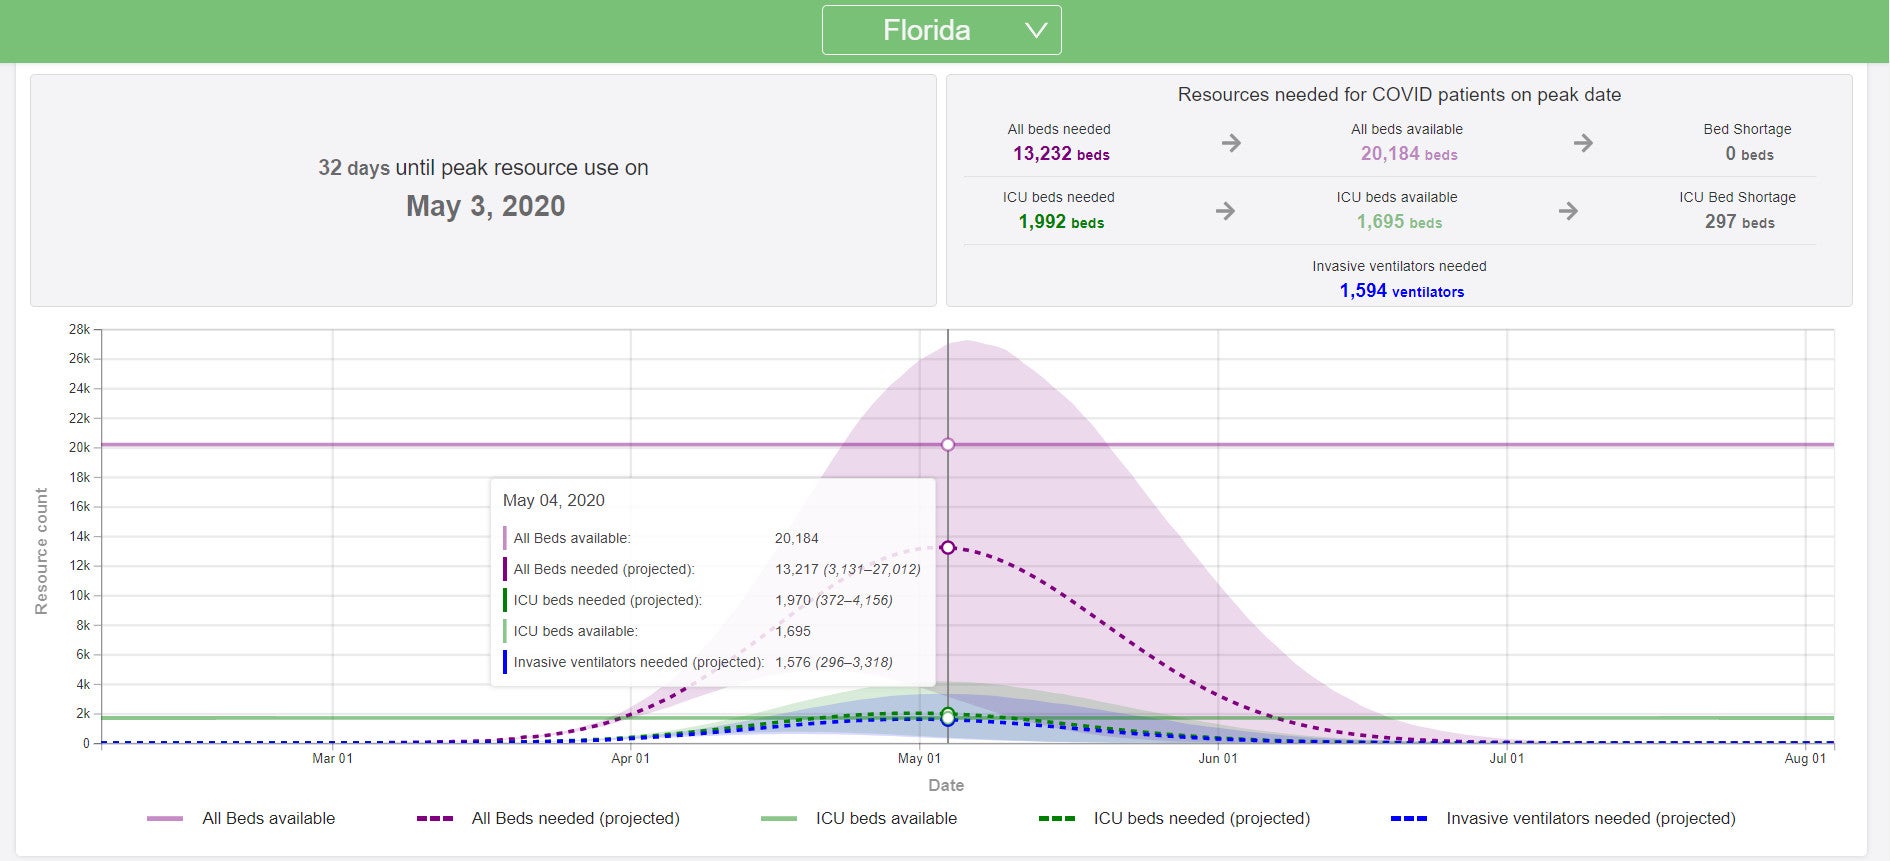Click the Resource count axis title
1890x861 pixels.
tap(41, 551)
